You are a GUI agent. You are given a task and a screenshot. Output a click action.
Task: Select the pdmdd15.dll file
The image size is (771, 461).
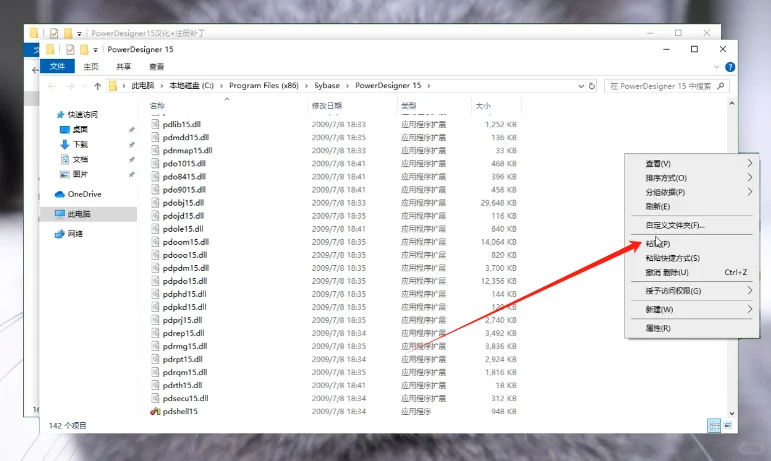(186, 137)
